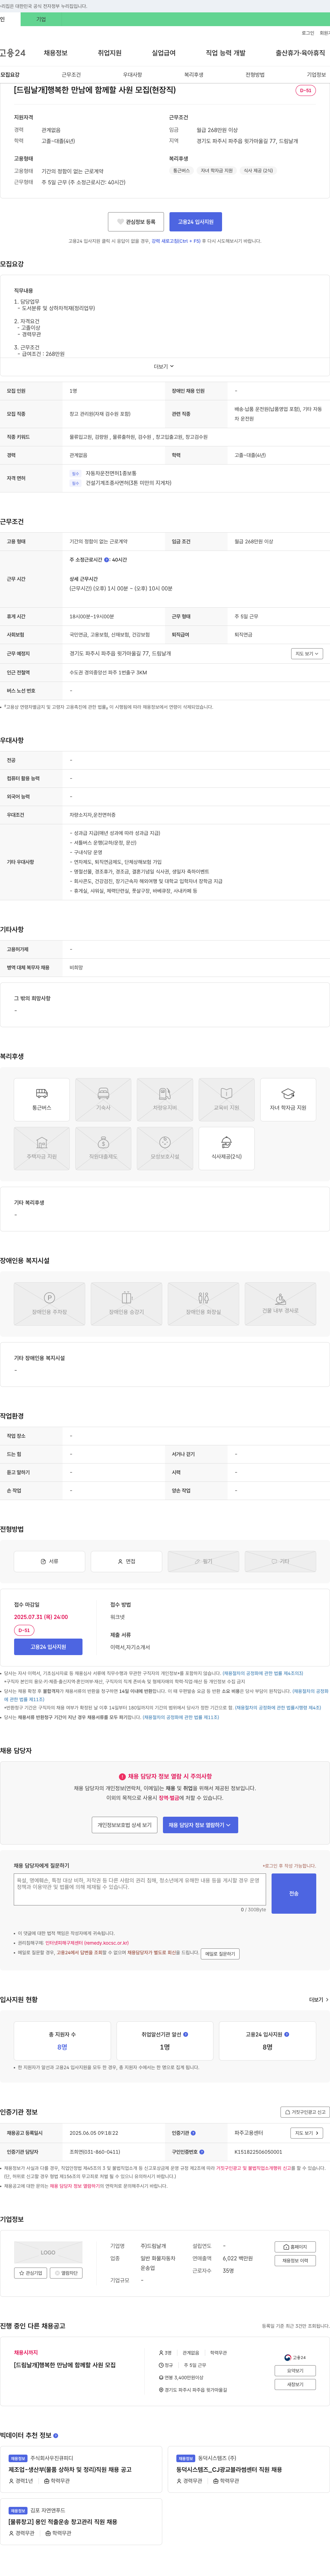Screen dimensions: 330x2576
Task: Open the 직업 능력 개발 menu
Action: click(x=225, y=53)
